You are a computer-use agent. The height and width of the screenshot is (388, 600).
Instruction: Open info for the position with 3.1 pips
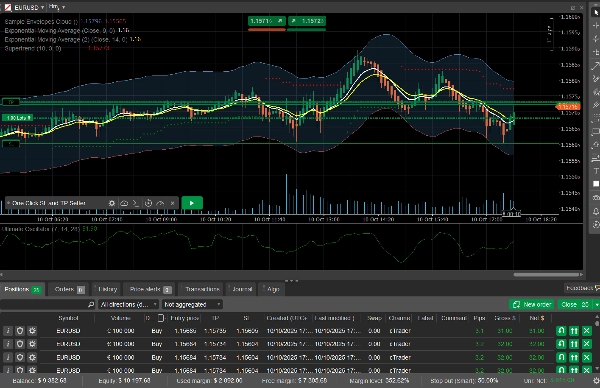click(8, 331)
